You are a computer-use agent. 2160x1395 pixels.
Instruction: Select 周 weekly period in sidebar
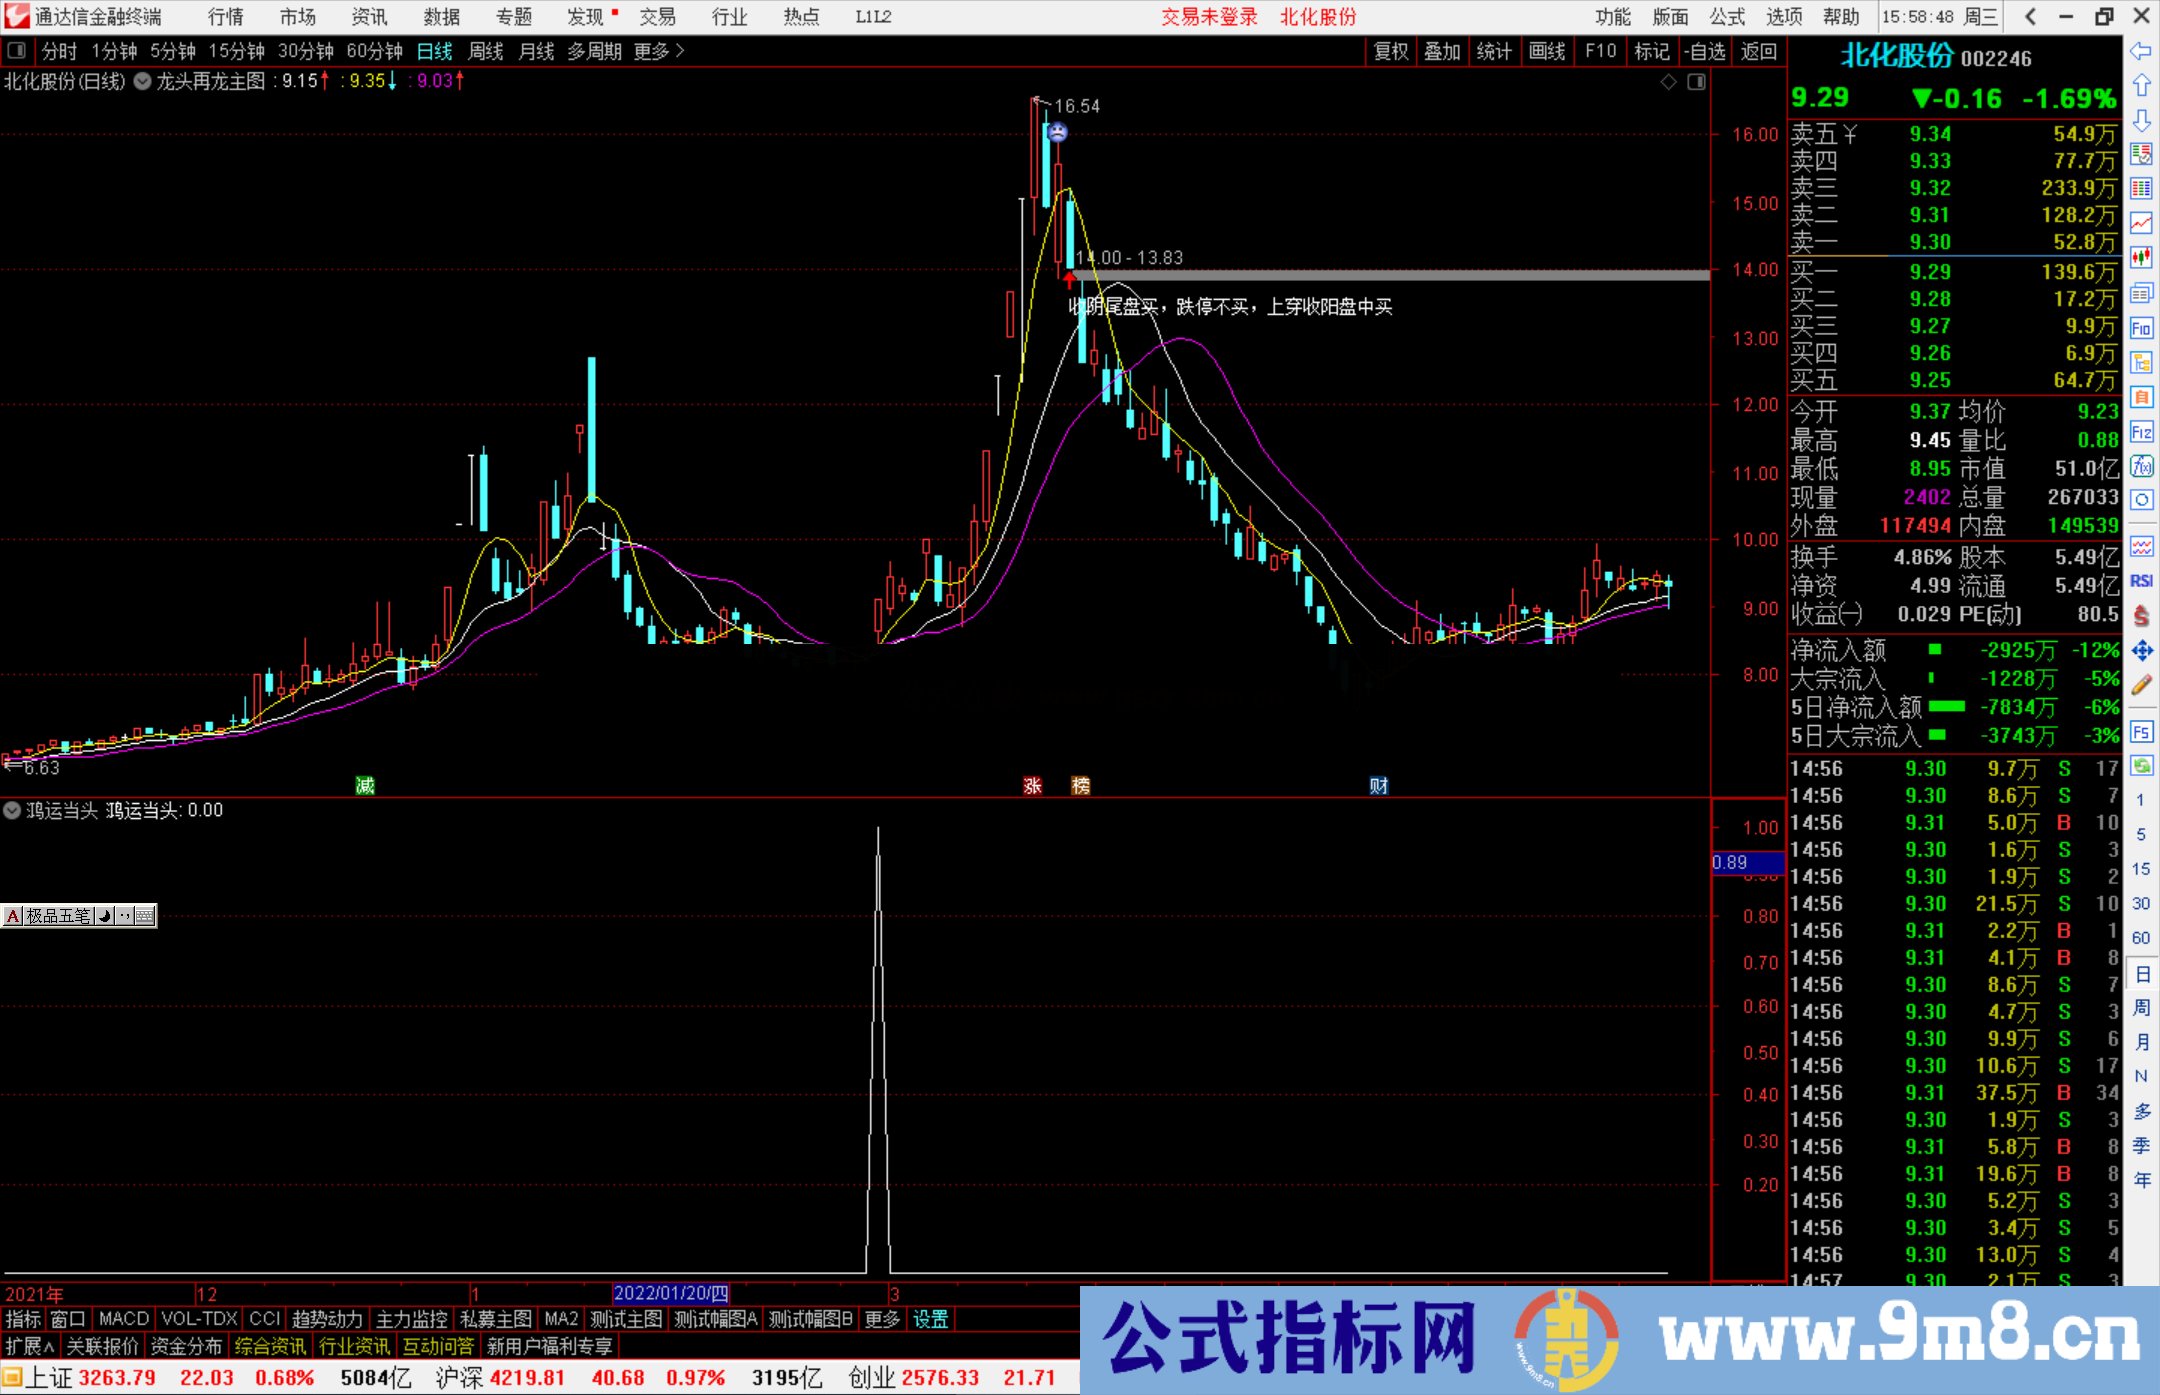point(2141,1008)
